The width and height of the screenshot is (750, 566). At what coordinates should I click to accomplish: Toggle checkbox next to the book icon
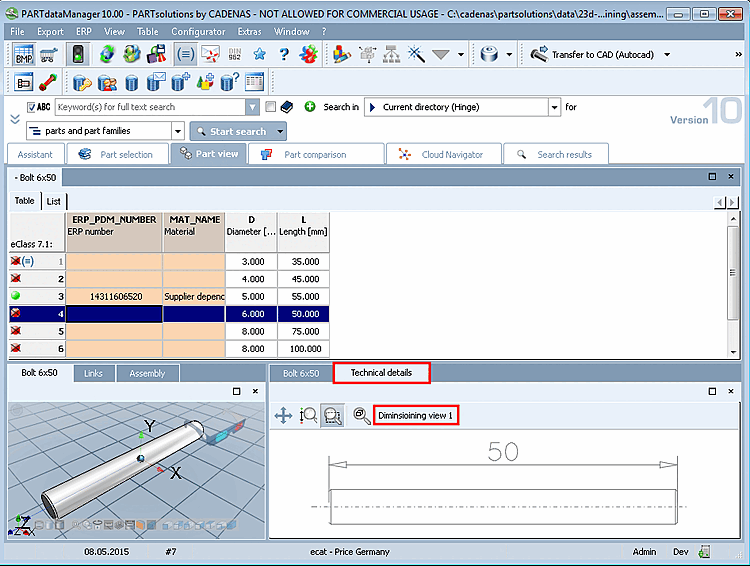coord(270,107)
